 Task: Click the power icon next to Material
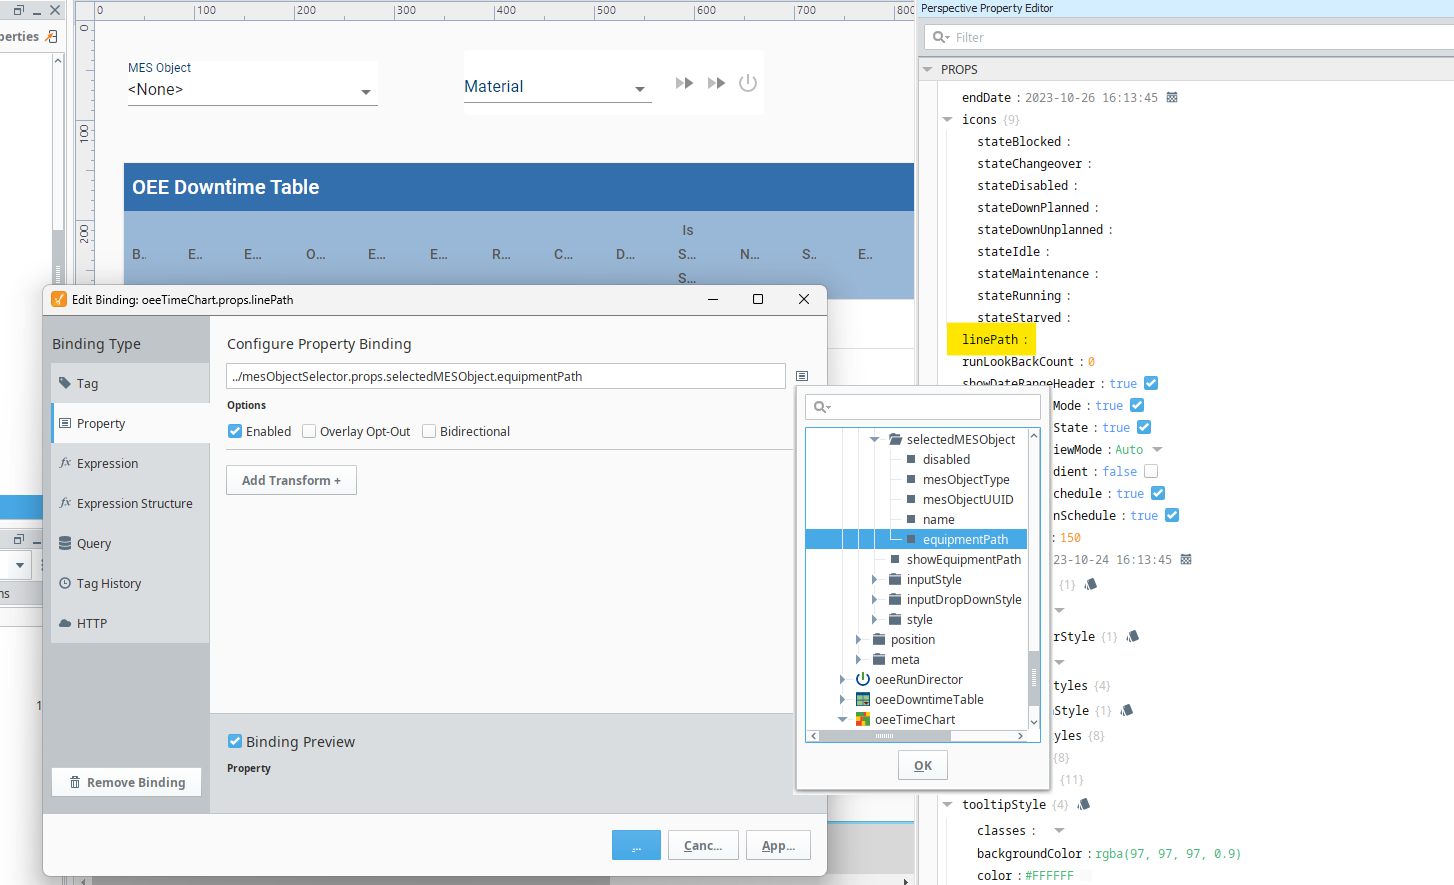point(748,83)
